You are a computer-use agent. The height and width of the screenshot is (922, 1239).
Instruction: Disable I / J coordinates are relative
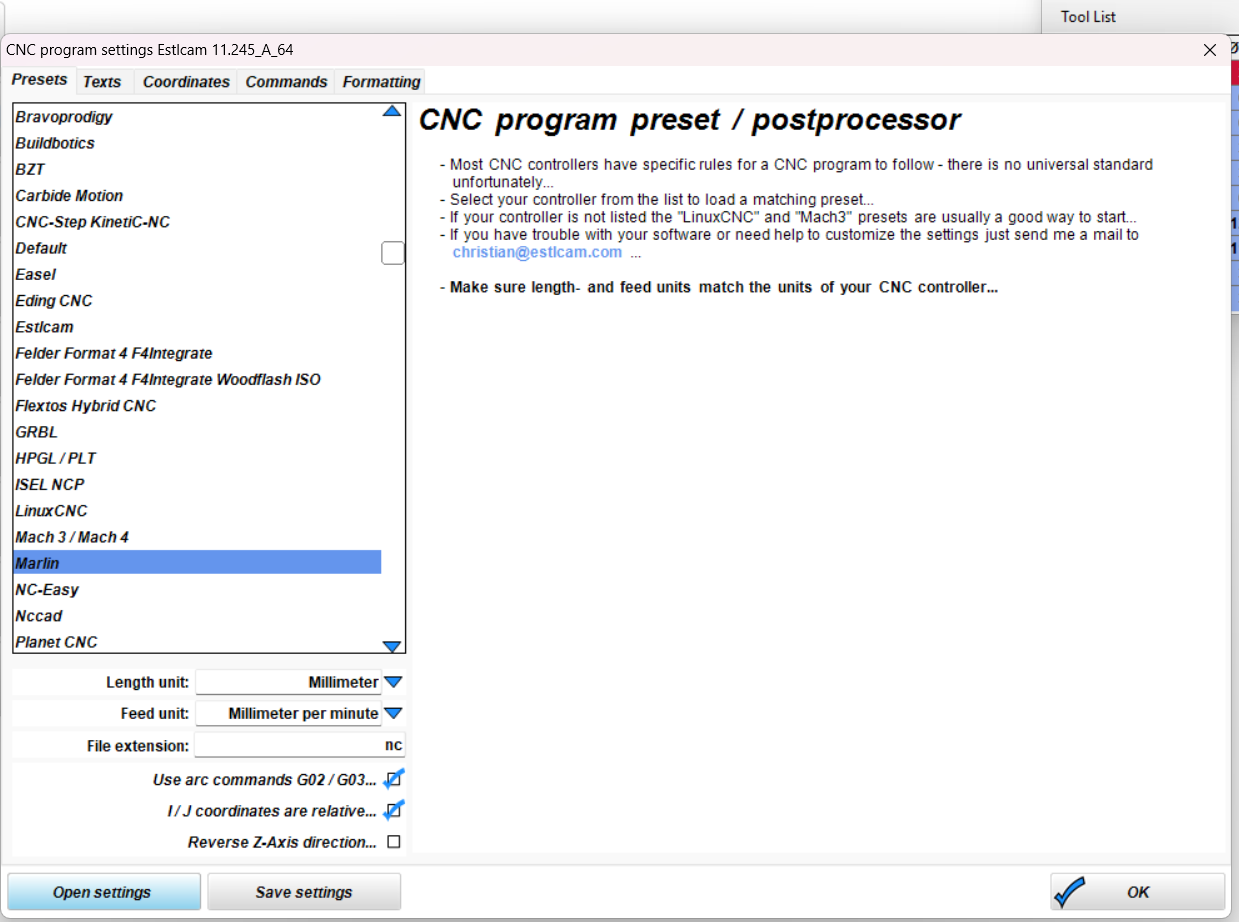coord(393,811)
